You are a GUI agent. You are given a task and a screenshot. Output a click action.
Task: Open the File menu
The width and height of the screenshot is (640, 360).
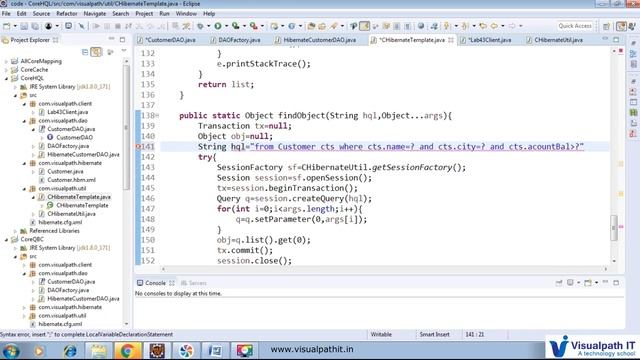click(x=6, y=13)
